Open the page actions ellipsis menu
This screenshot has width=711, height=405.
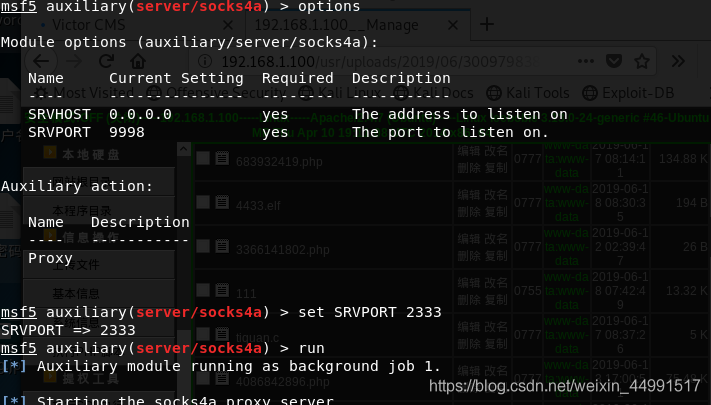pos(586,61)
